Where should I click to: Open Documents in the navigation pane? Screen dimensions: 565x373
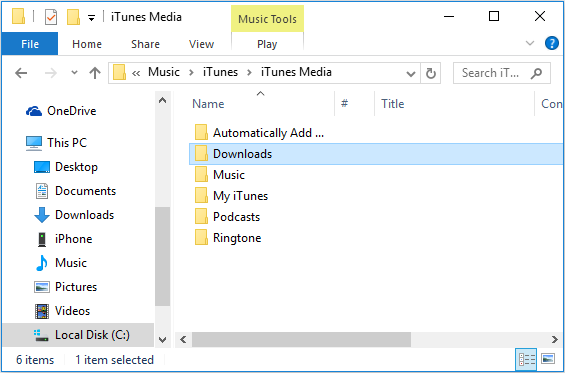[75, 191]
